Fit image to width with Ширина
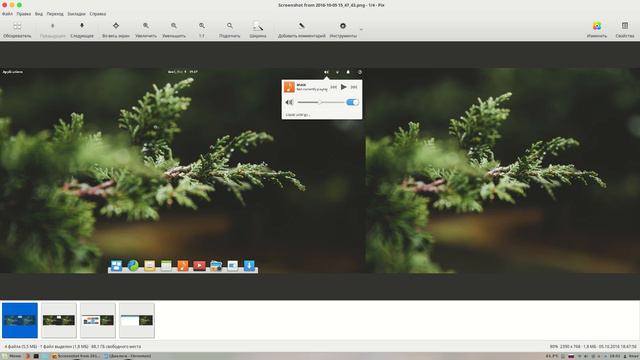Viewport: 640px width, 360px height. coord(258,30)
